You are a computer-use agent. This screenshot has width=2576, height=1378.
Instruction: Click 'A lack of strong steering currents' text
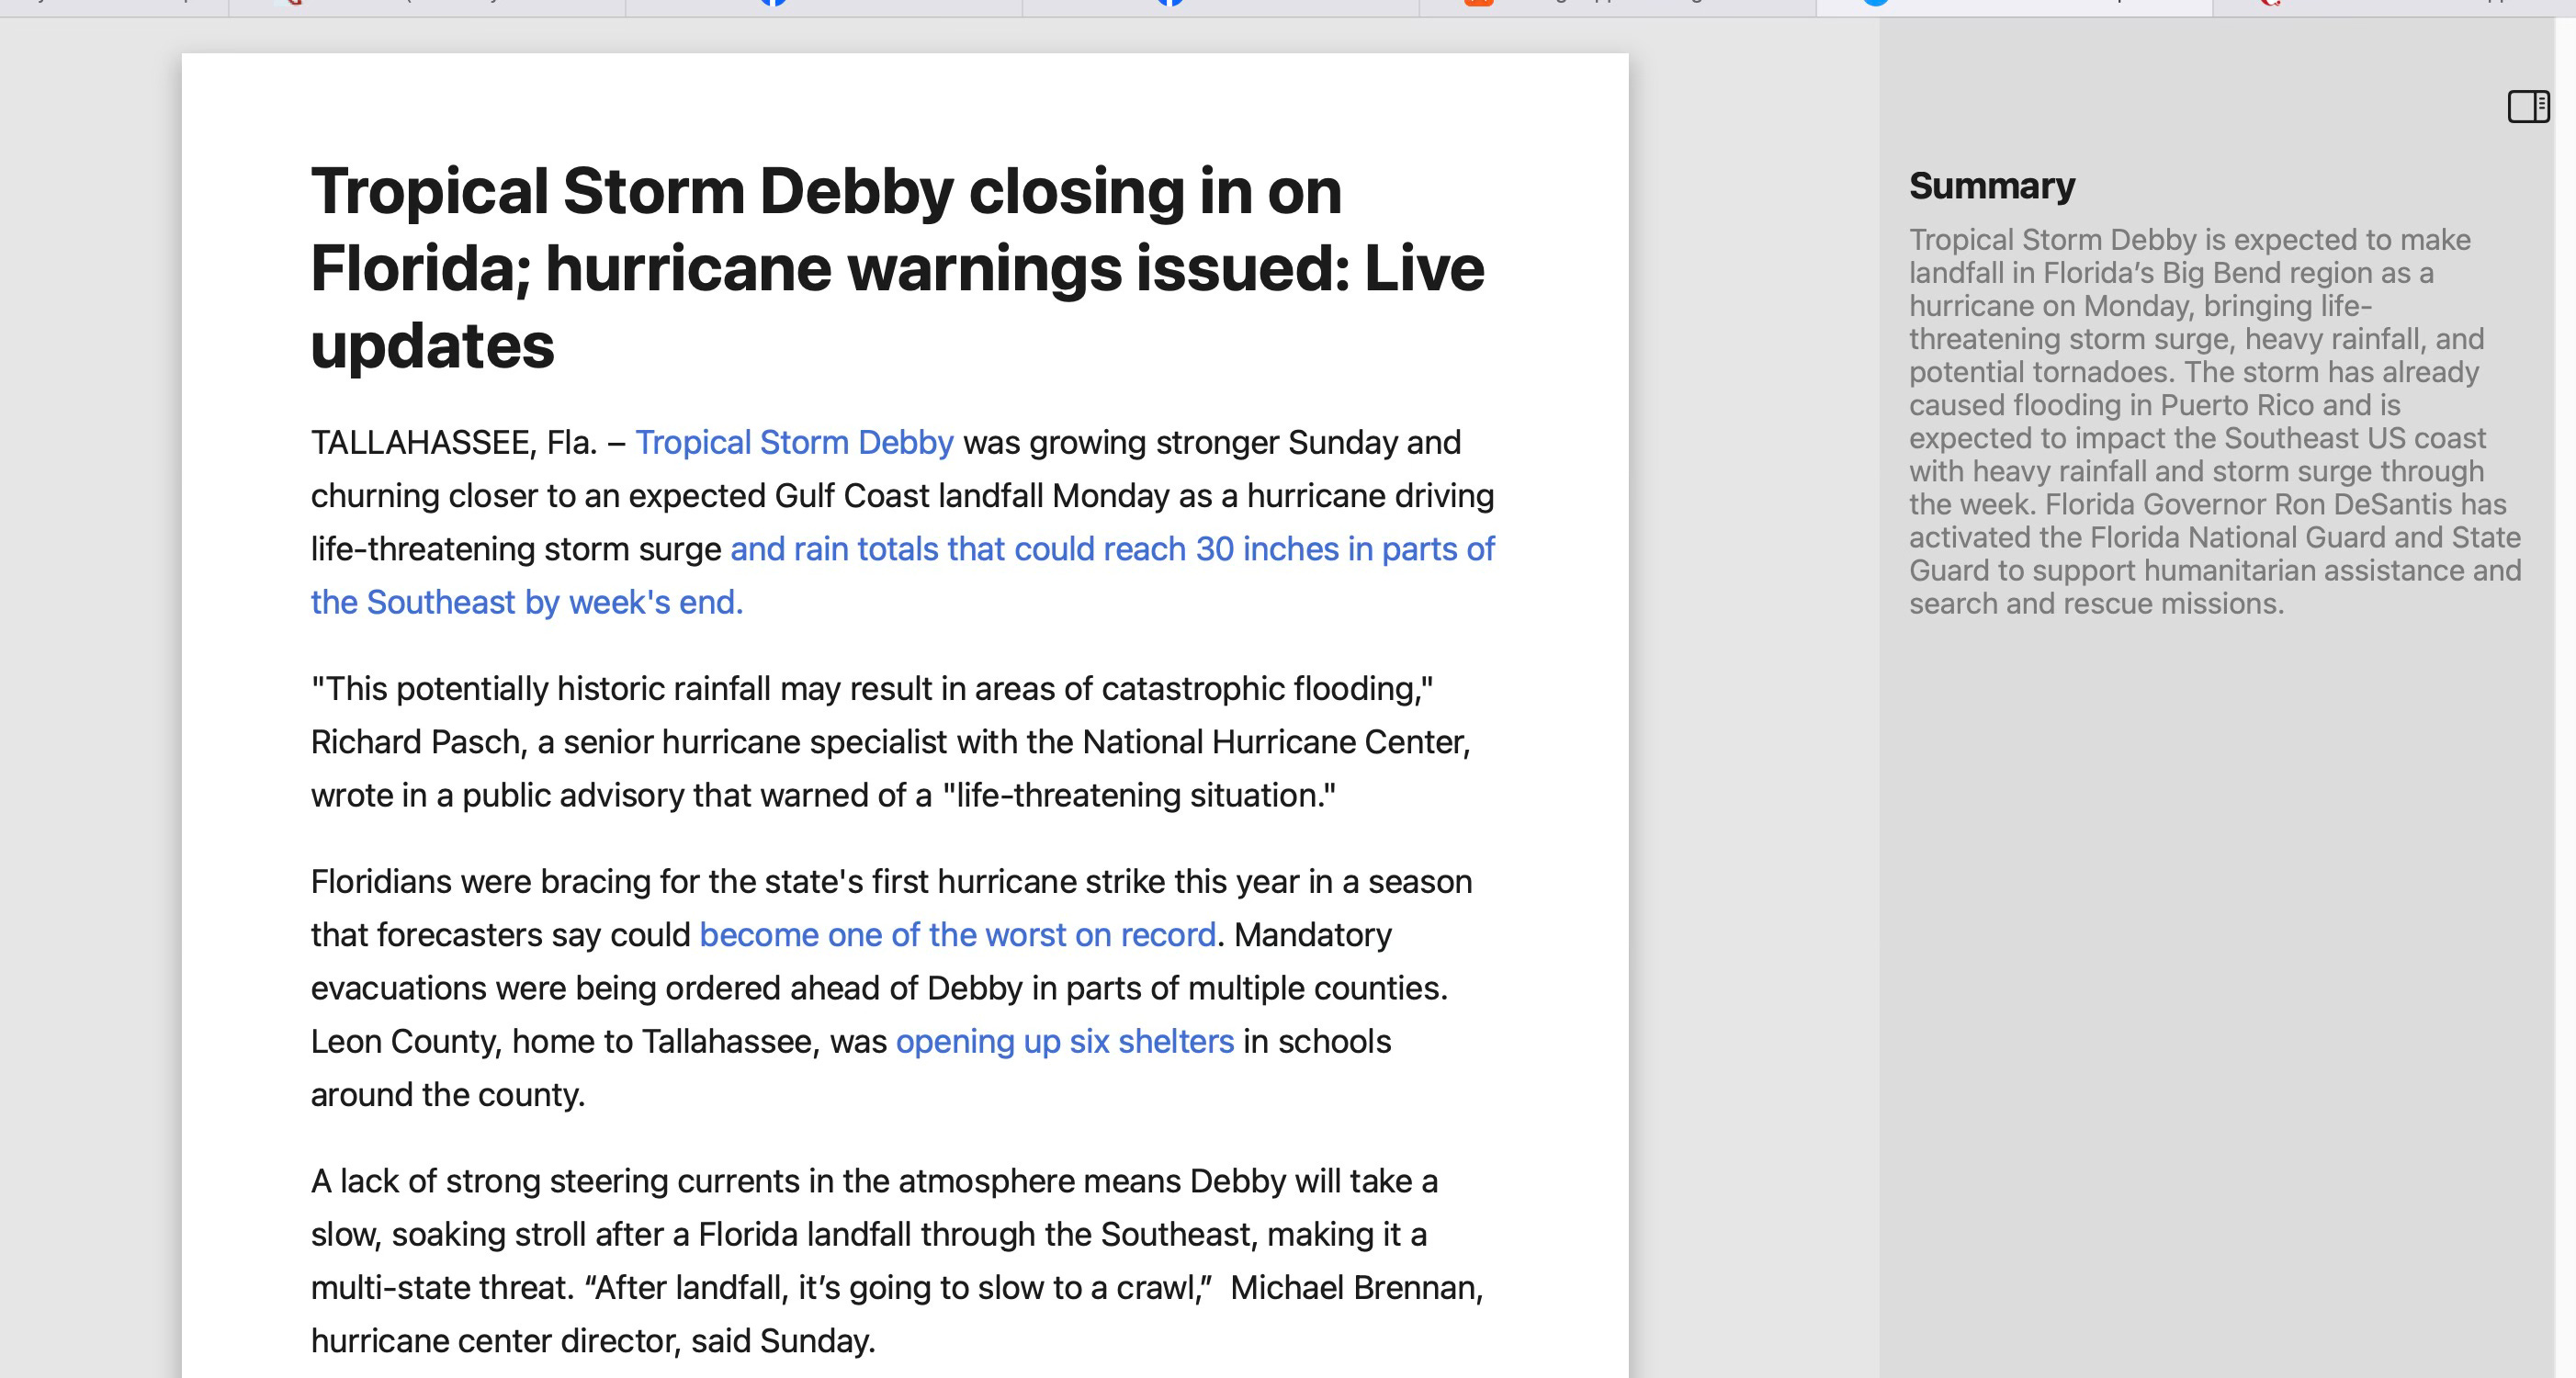click(555, 1181)
